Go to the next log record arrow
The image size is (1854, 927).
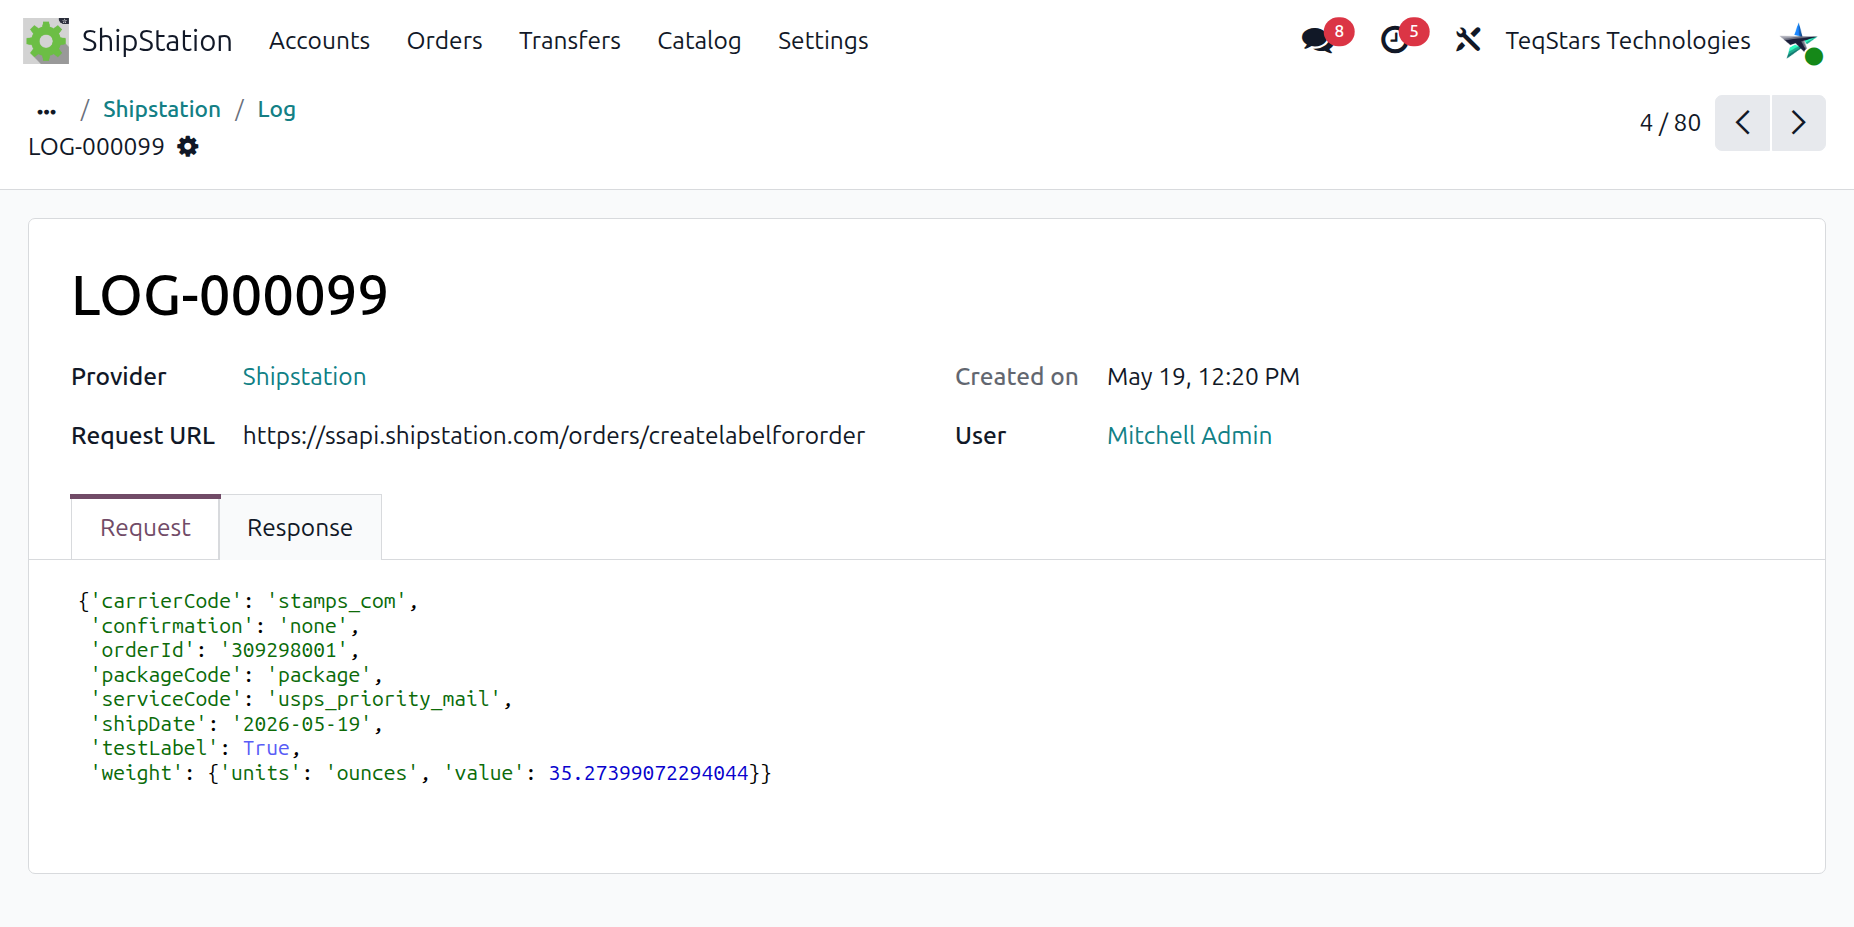pyautogui.click(x=1798, y=123)
